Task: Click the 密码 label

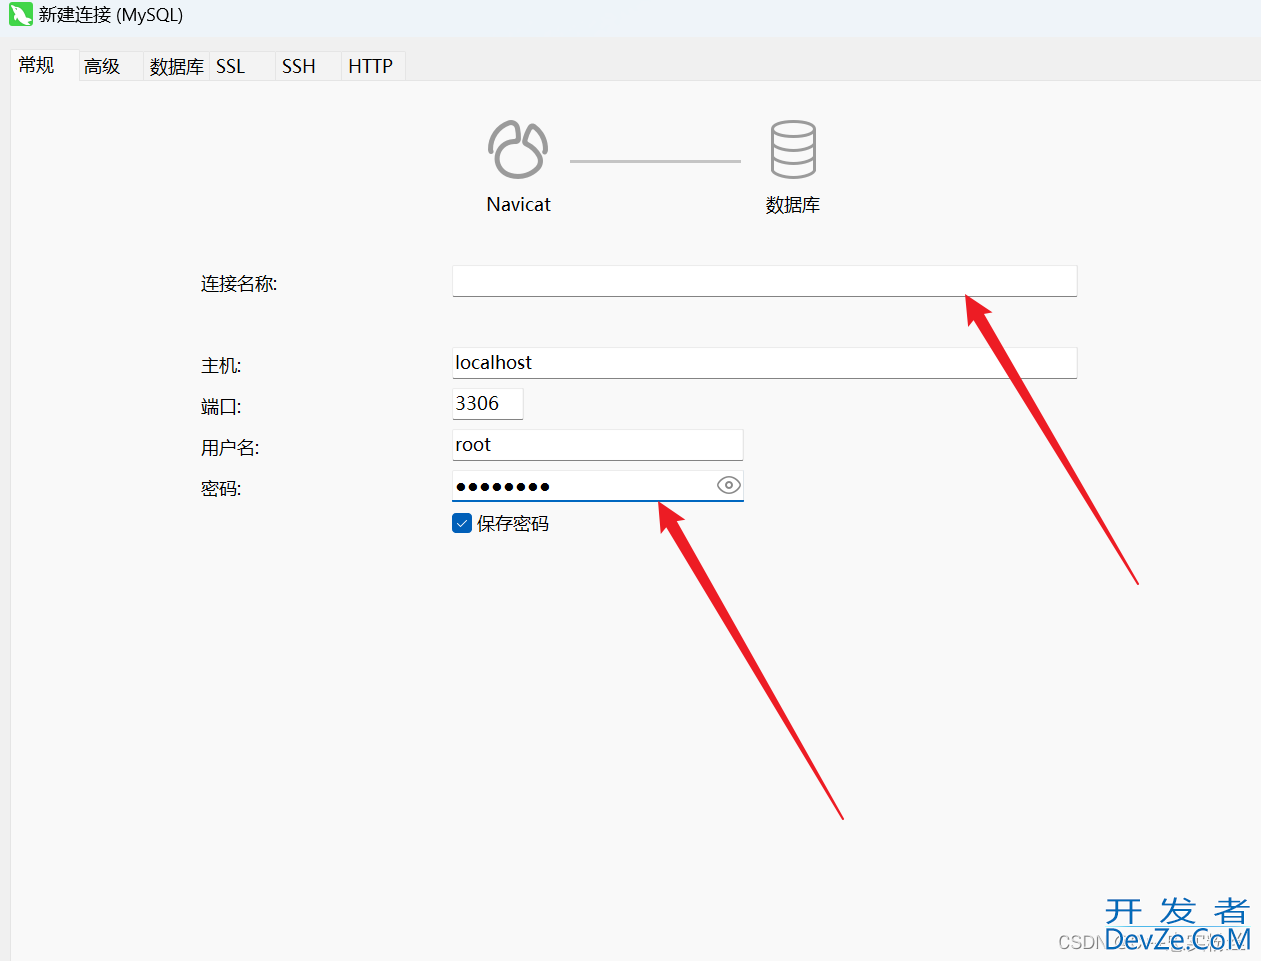Action: tap(221, 489)
